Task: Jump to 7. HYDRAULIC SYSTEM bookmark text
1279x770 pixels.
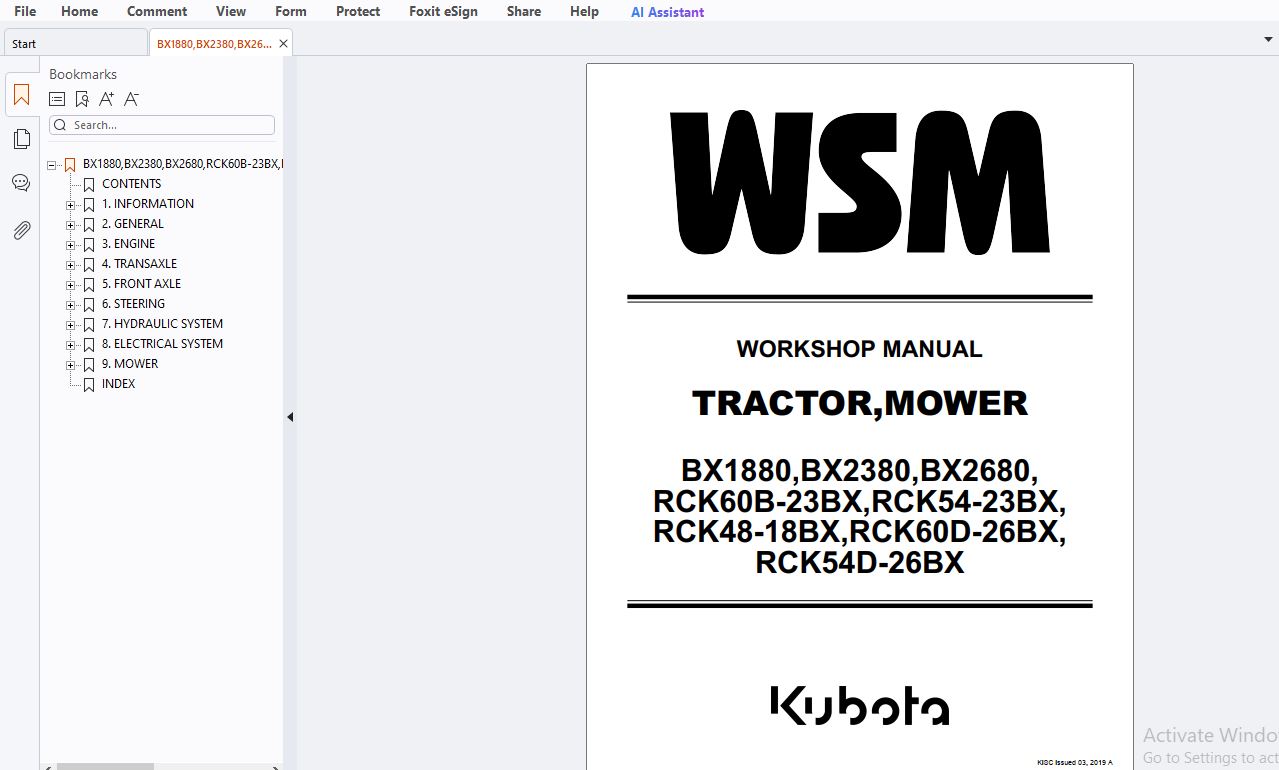Action: 162,324
